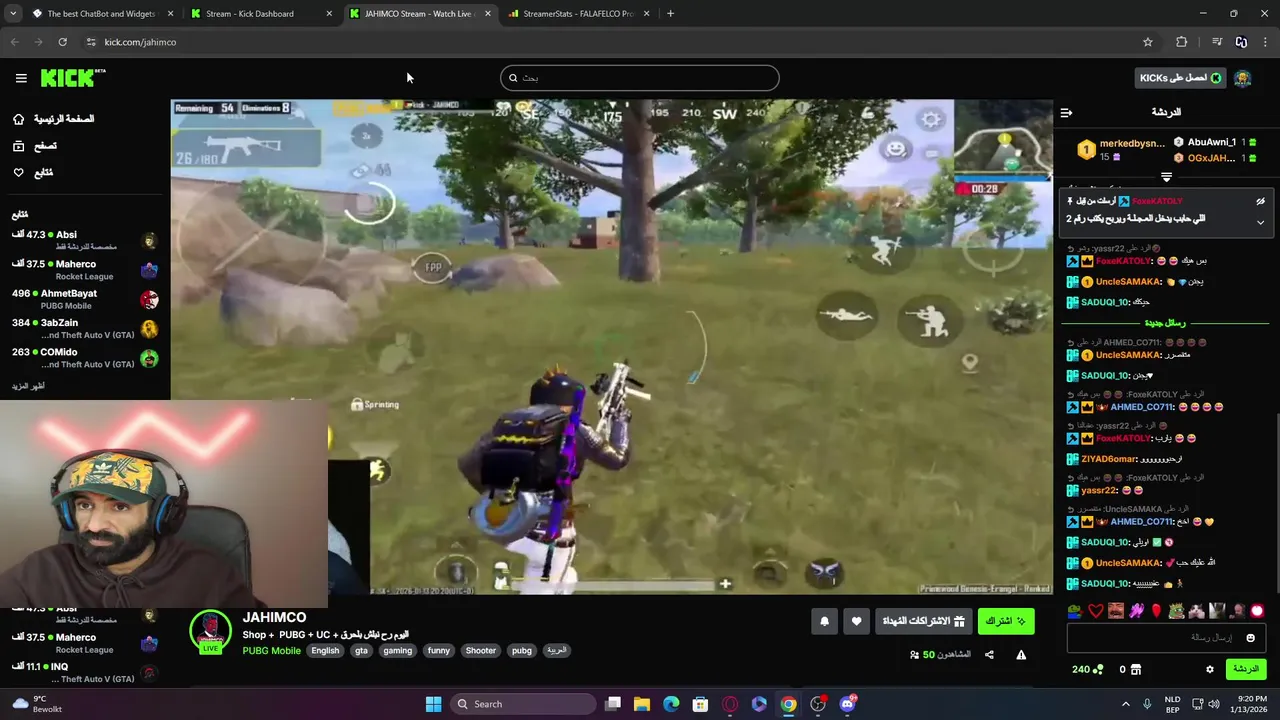Insert the crowned frog emote
This screenshot has width=1280, height=720.
(x=1176, y=611)
